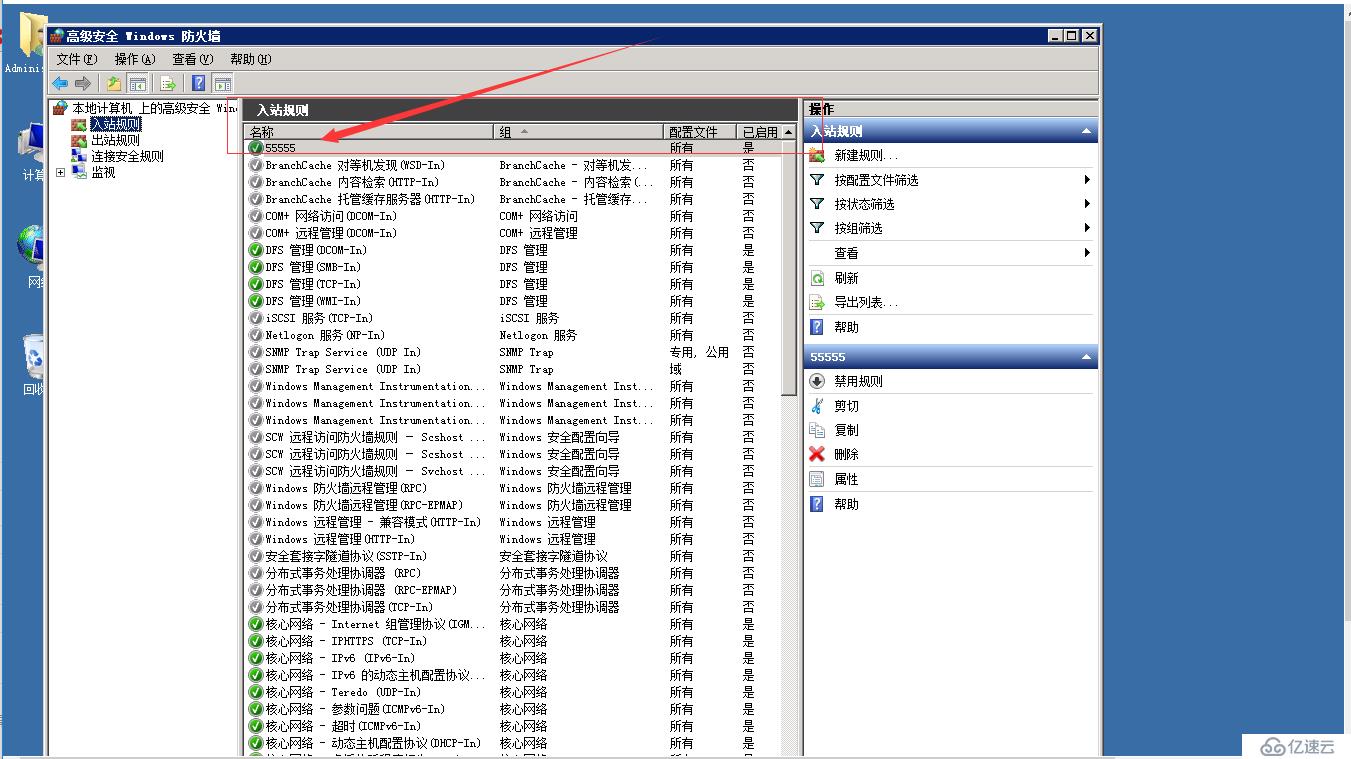
Task: Open the 查看(V) menu in the menu bar
Action: pos(192,59)
